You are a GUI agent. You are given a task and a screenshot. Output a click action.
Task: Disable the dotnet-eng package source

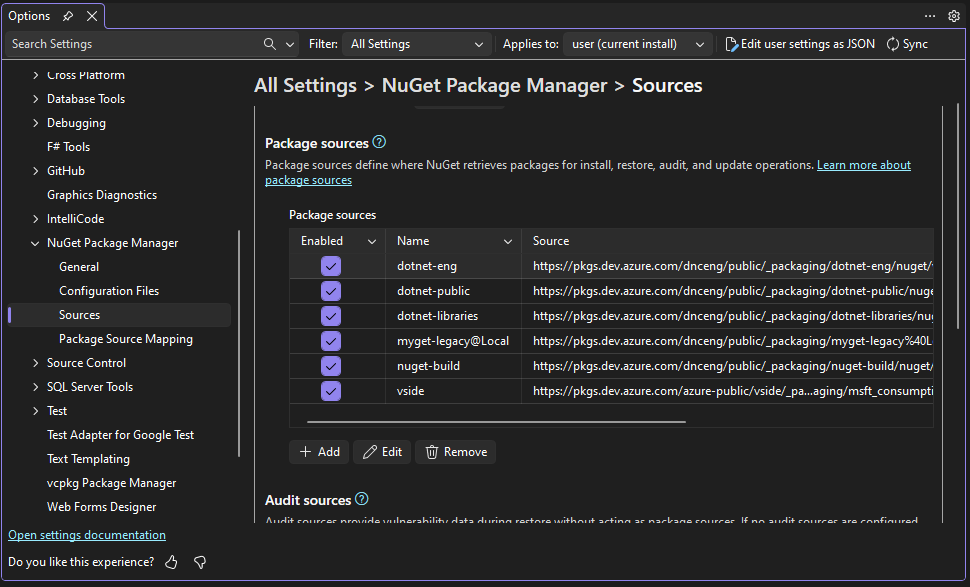[x=330, y=266]
